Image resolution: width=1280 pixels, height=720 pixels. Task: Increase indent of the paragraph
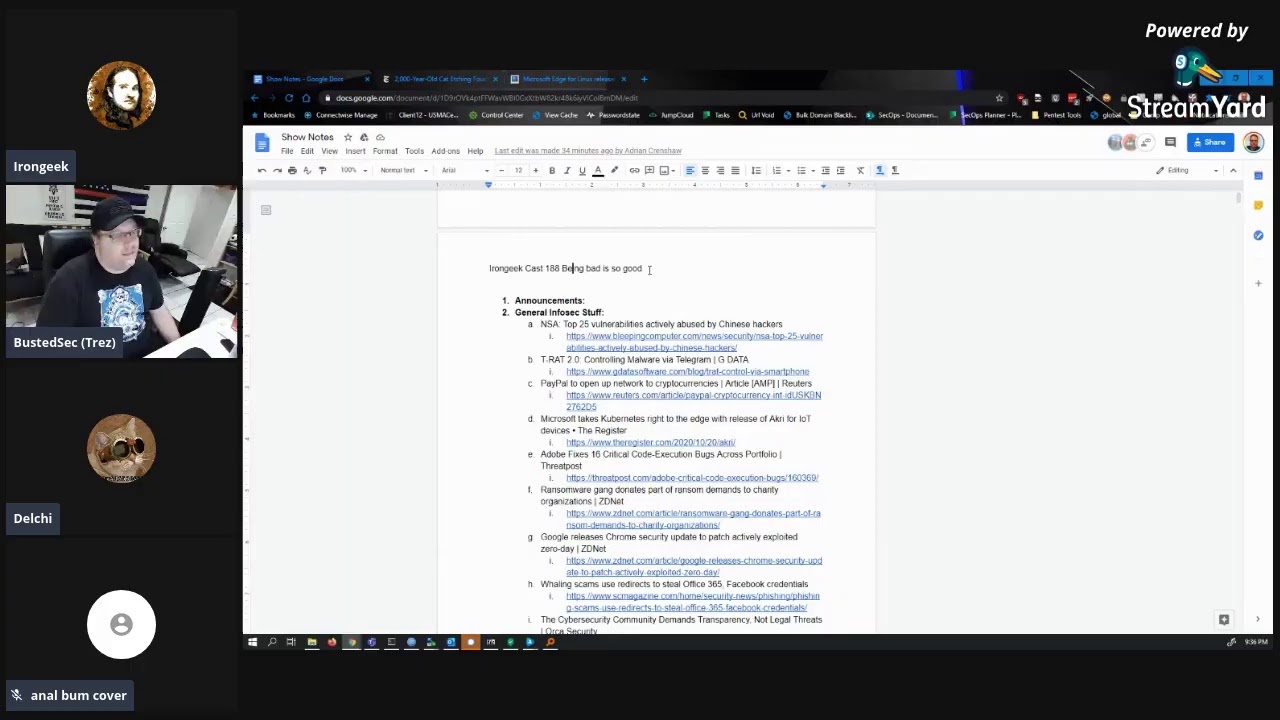(x=841, y=170)
